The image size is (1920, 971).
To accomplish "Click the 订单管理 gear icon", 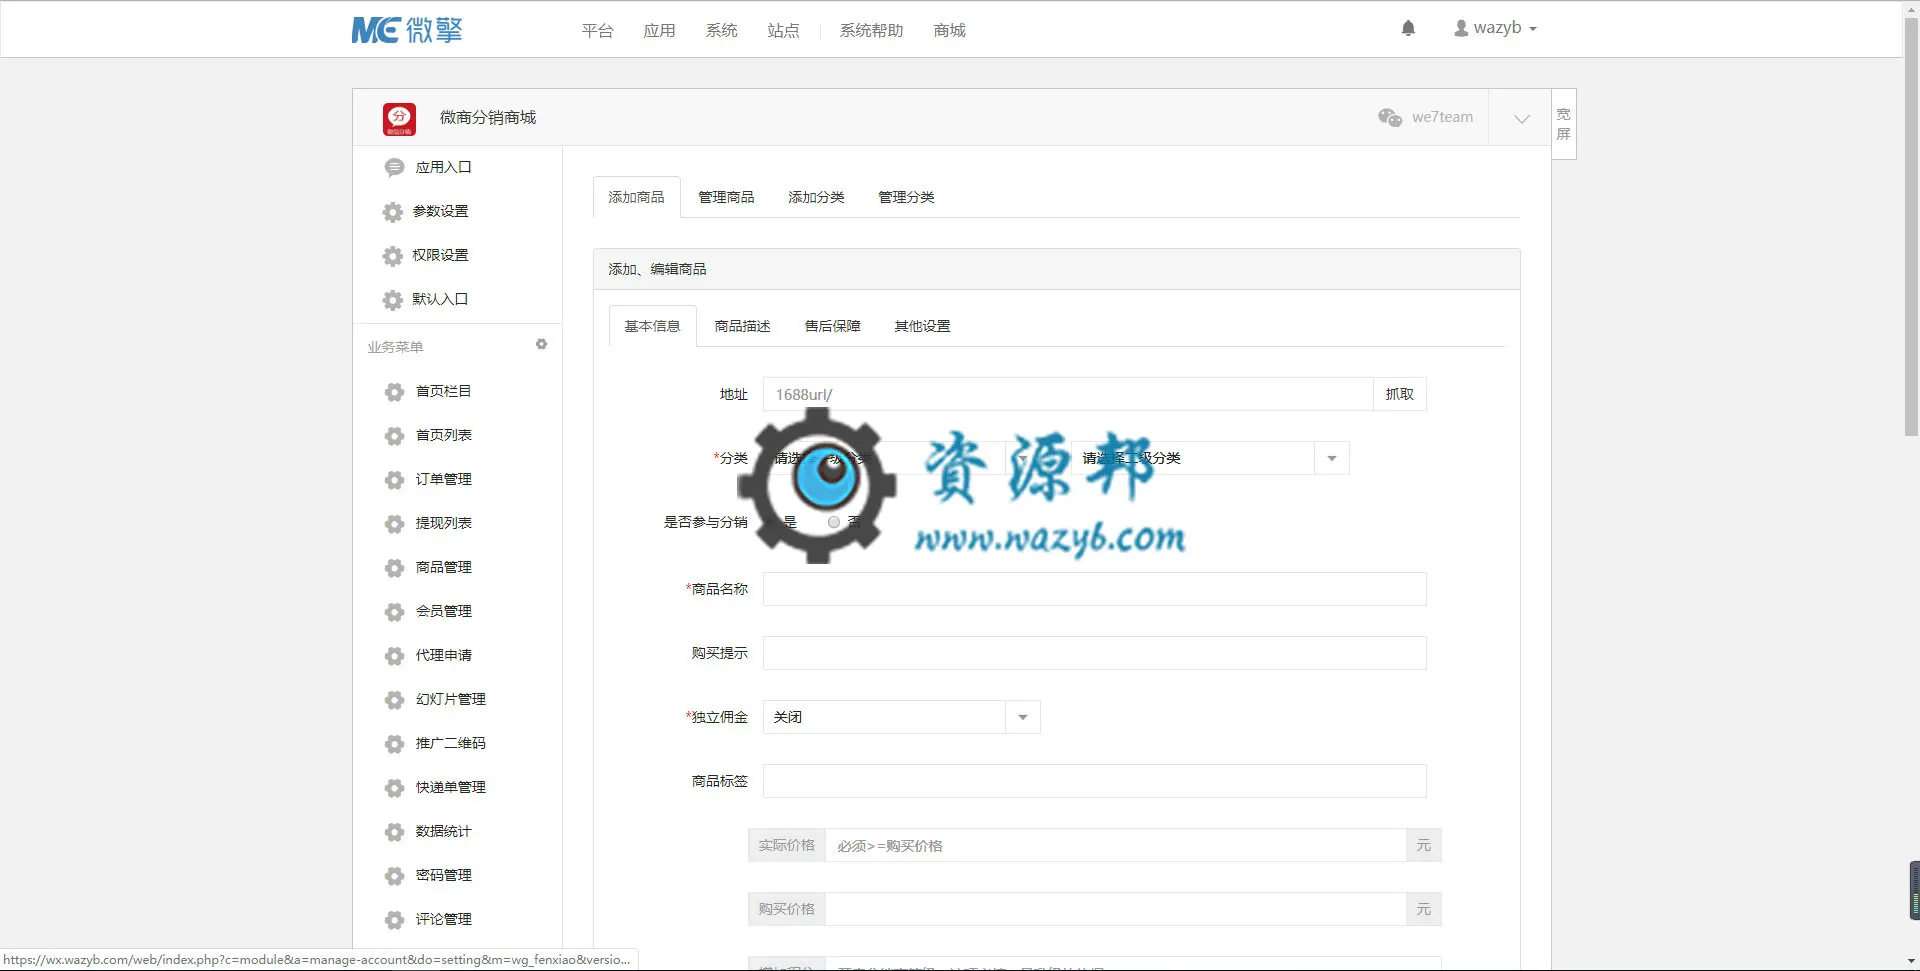I will [395, 480].
